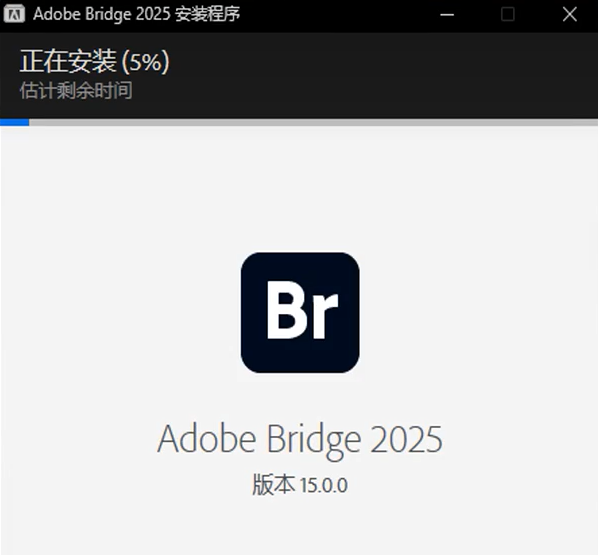Click the word "Adobe" in large product name
The width and height of the screenshot is (598, 555).
(x=207, y=439)
